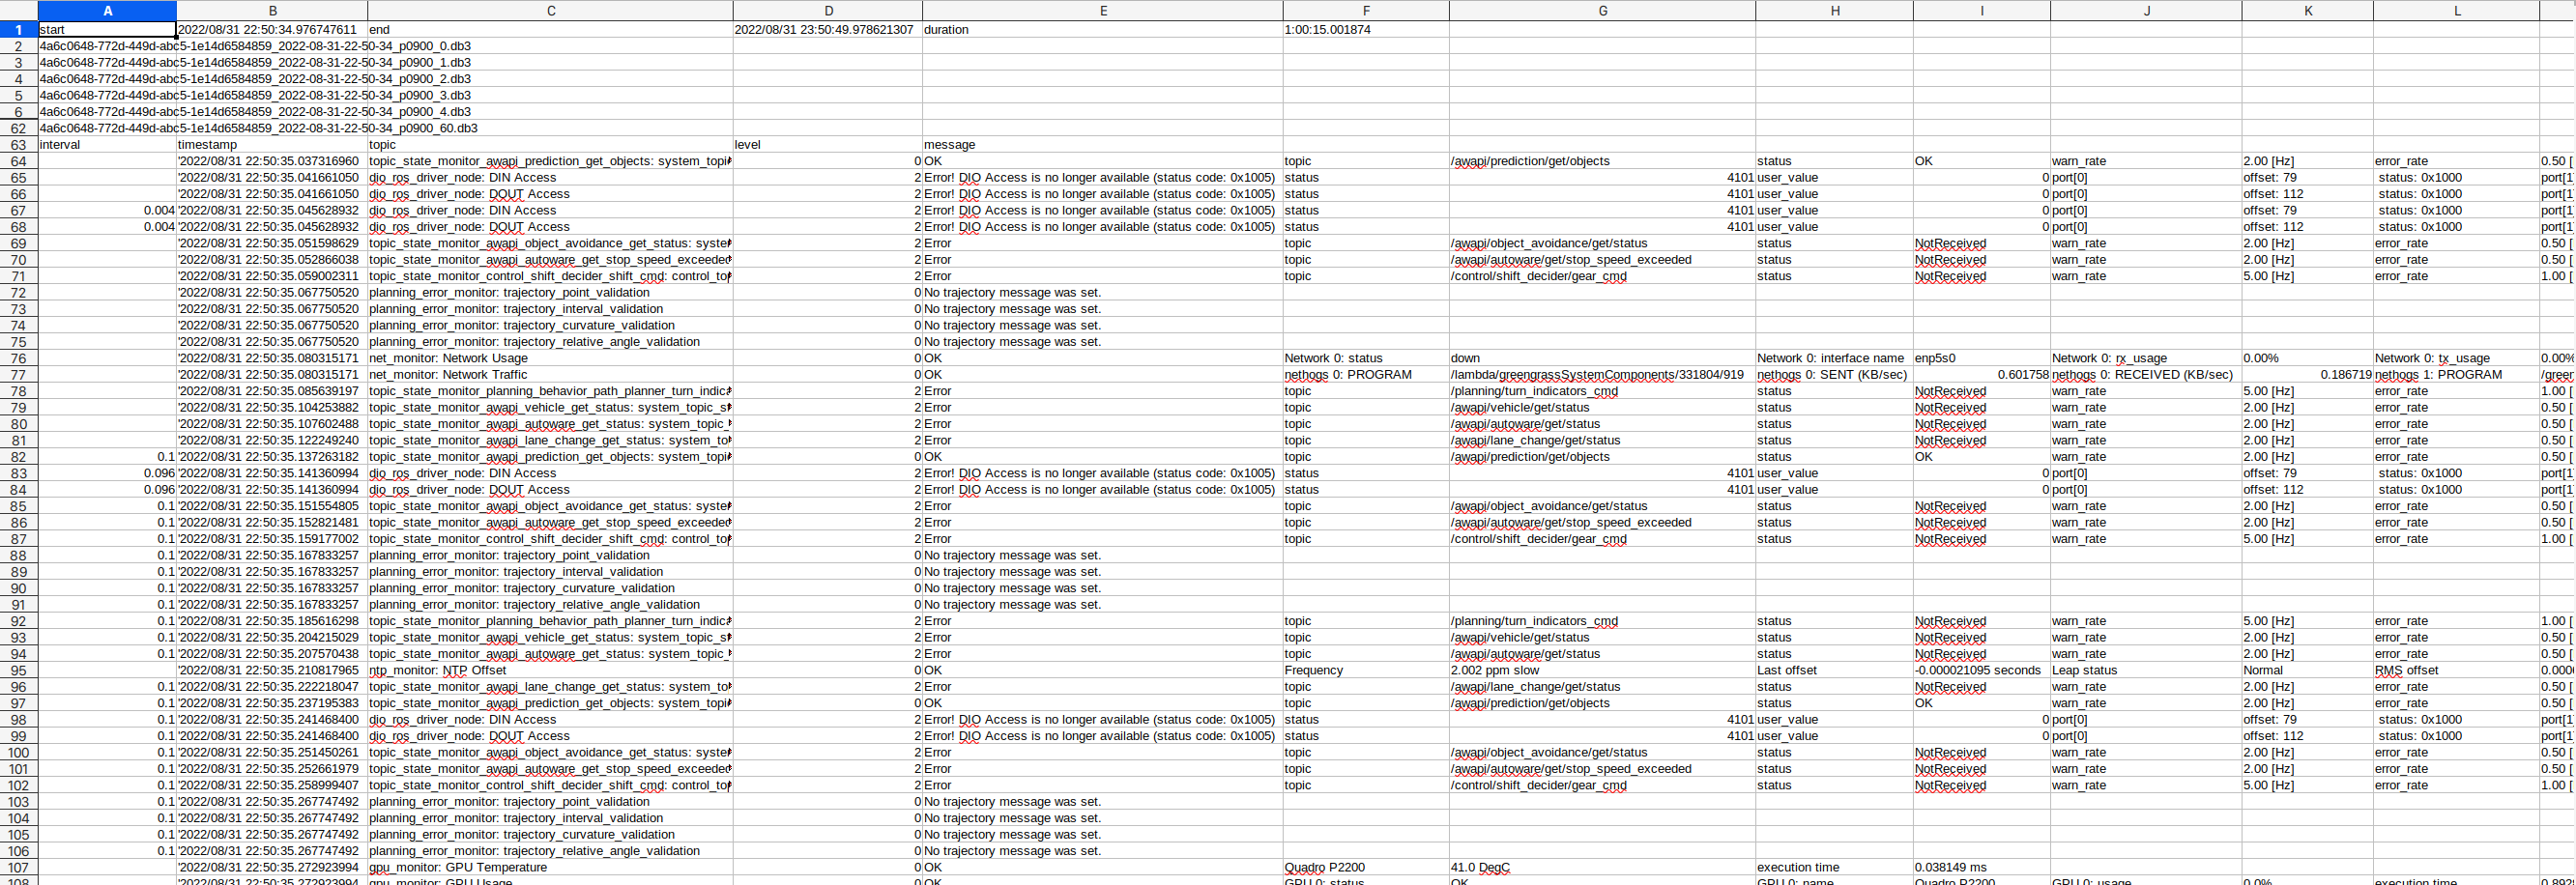The width and height of the screenshot is (2576, 885).
Task: Click 'offset: 112' cell in row 68
Action: (2307, 227)
